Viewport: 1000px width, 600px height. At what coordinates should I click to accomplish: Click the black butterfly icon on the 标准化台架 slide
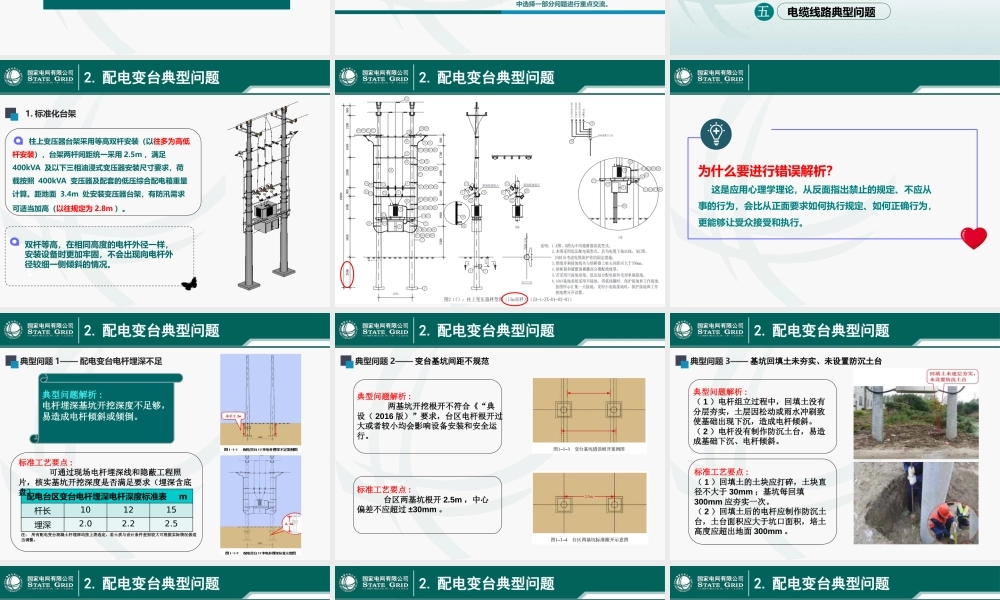click(189, 283)
